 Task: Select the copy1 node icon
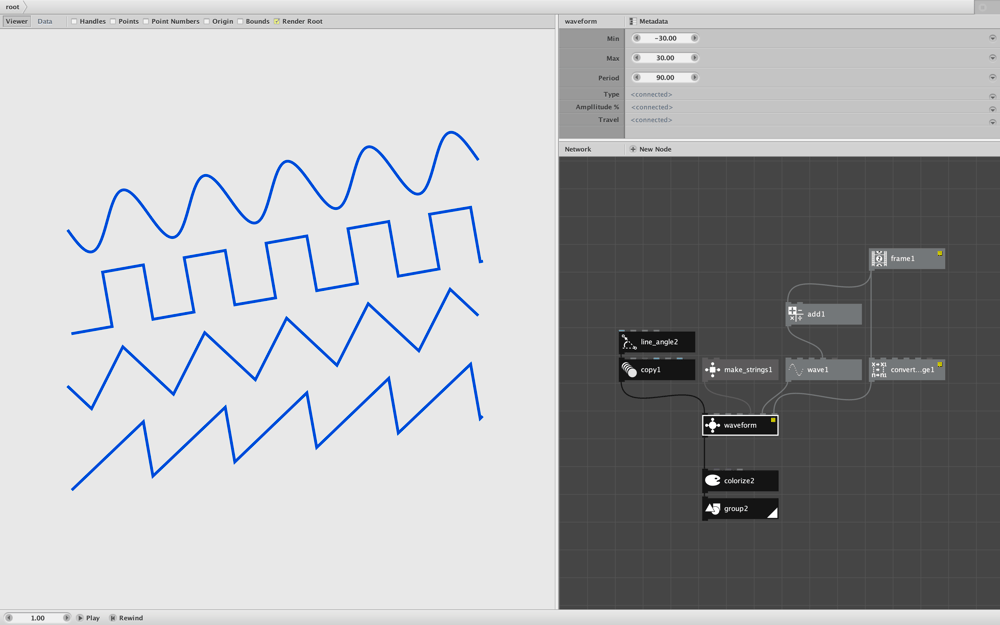[x=629, y=370]
